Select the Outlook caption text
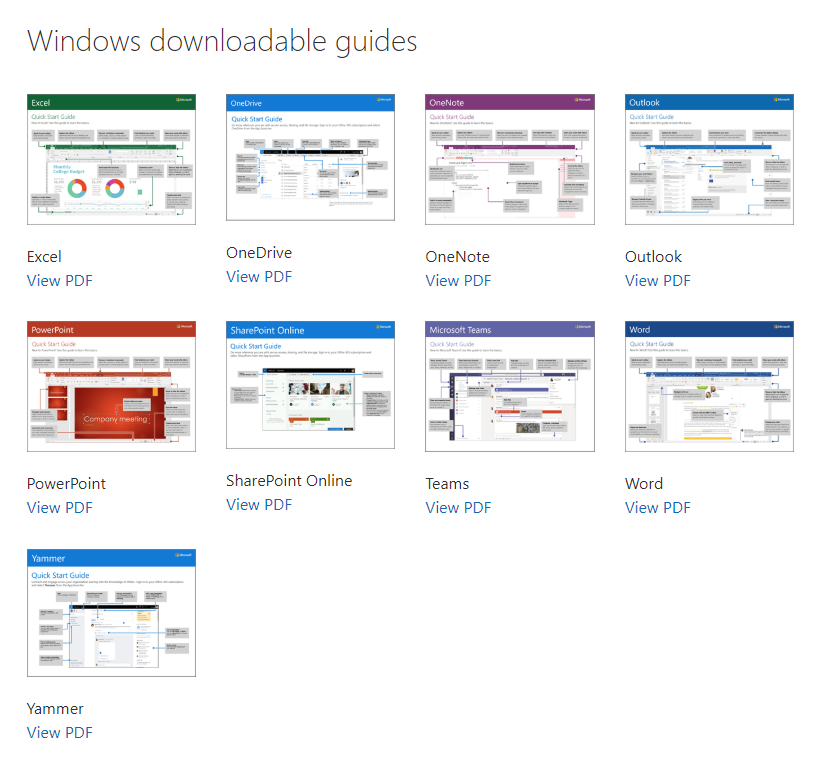Image resolution: width=827 pixels, height=764 pixels. (653, 257)
